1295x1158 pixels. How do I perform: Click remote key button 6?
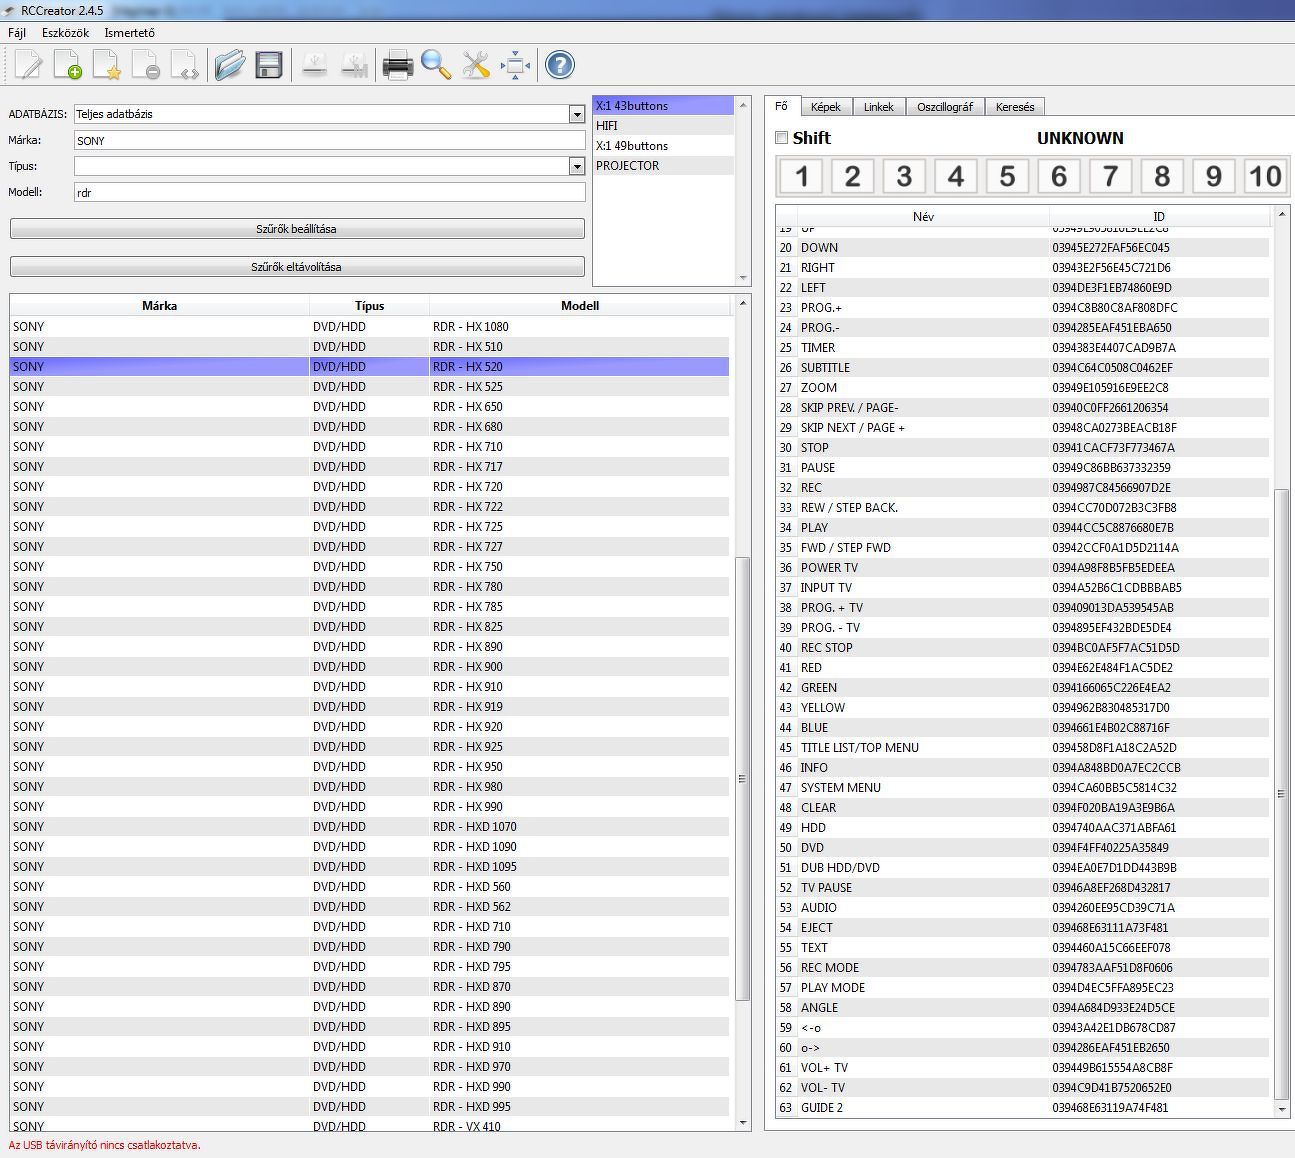click(x=1059, y=176)
